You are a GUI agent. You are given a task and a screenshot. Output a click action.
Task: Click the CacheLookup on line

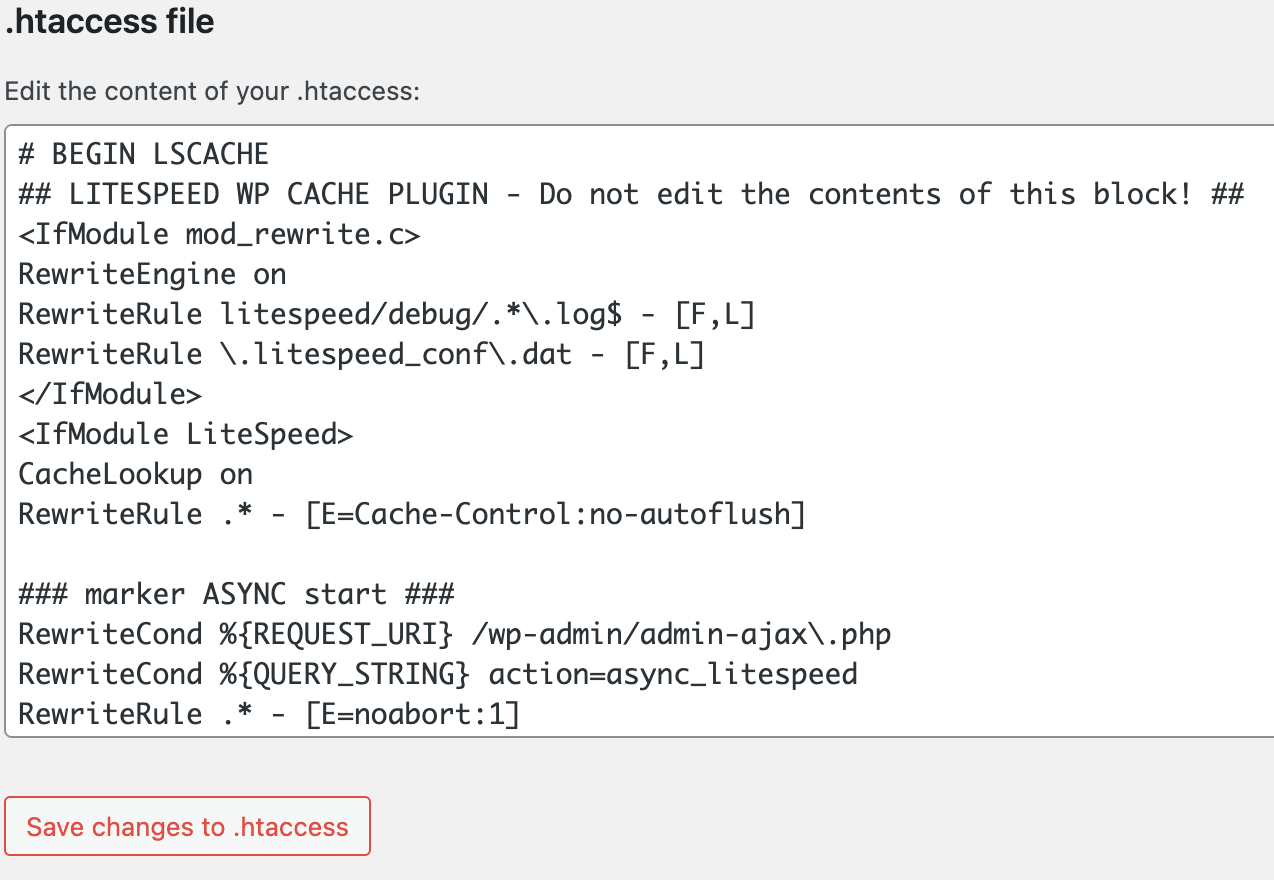[135, 474]
